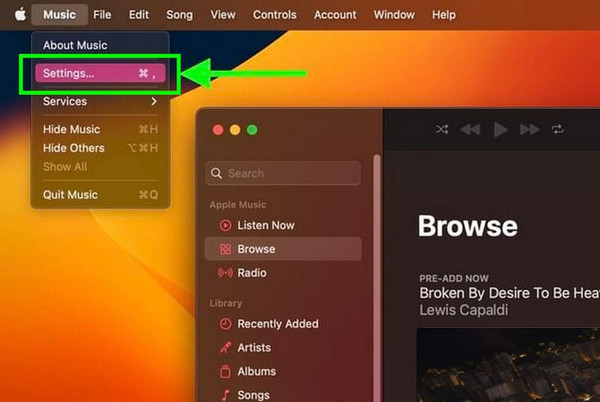Skip to next track
This screenshot has height=402, width=600.
(x=529, y=130)
